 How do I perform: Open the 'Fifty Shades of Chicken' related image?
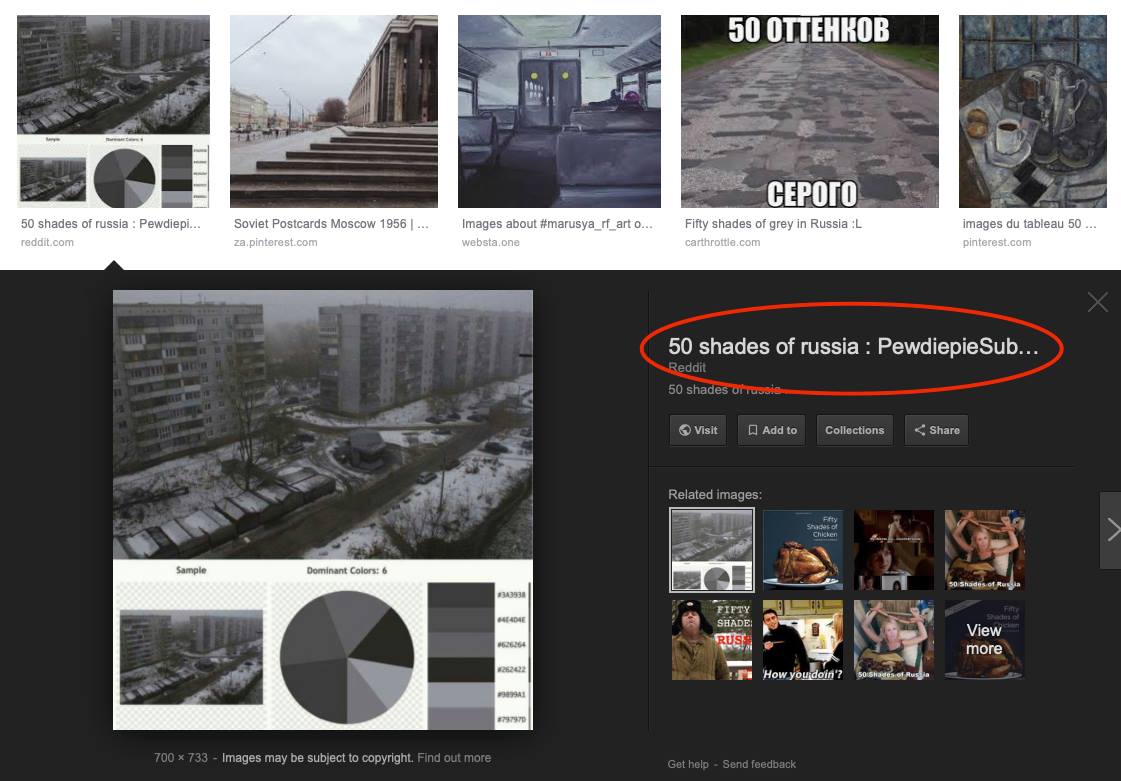click(x=803, y=550)
